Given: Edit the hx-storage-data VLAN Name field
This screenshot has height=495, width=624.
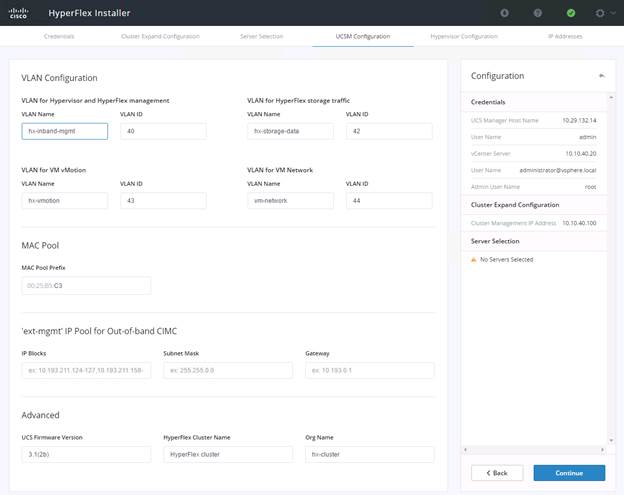Looking at the screenshot, I should [290, 131].
